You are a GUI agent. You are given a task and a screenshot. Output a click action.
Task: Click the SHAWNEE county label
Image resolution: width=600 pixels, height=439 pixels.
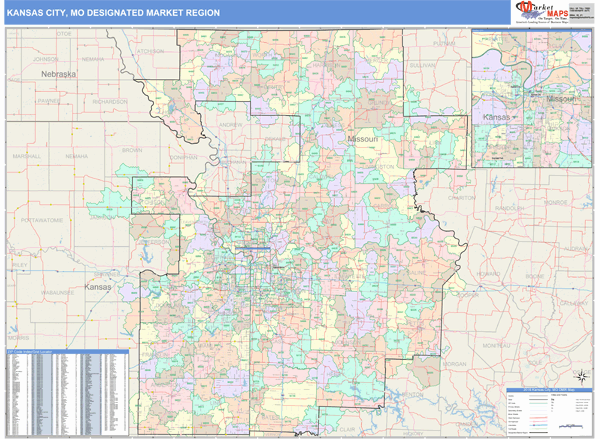click(107, 274)
